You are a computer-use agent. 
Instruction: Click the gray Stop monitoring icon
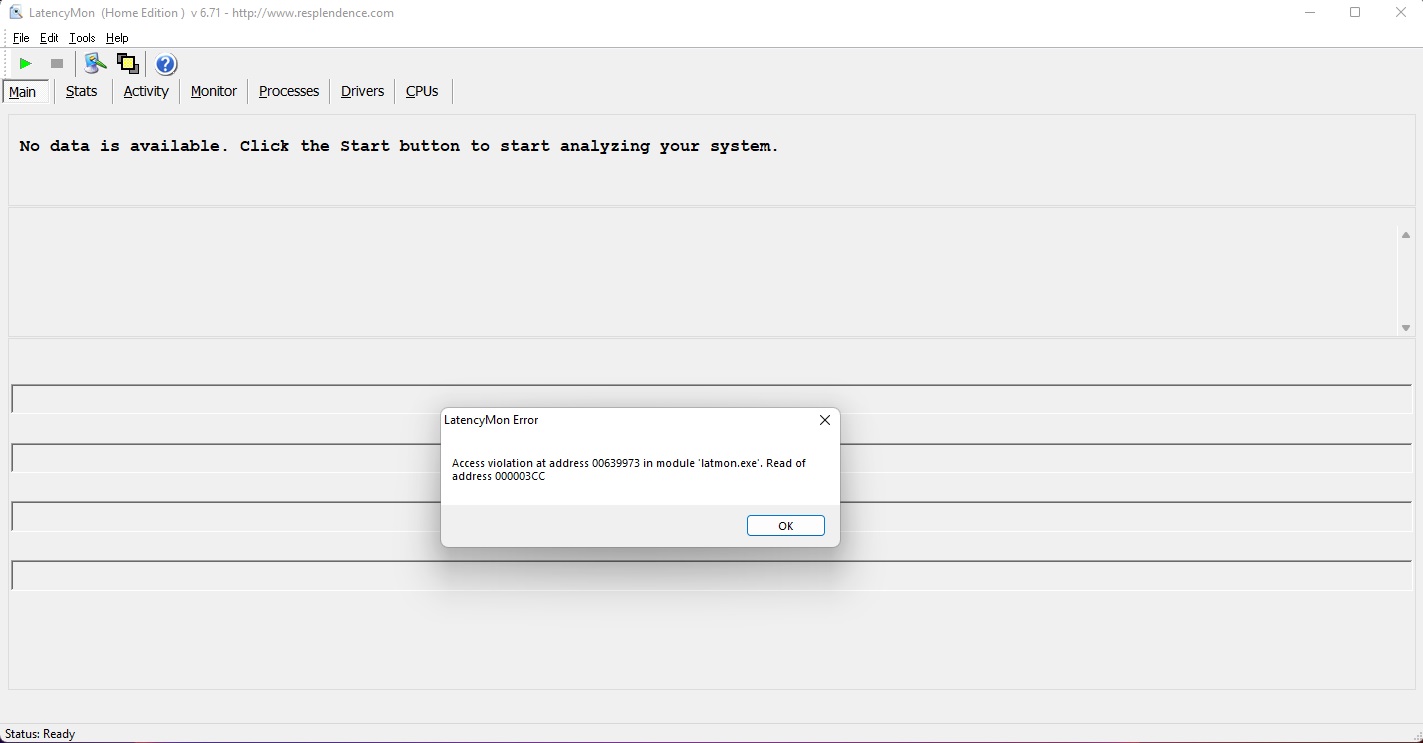57,64
